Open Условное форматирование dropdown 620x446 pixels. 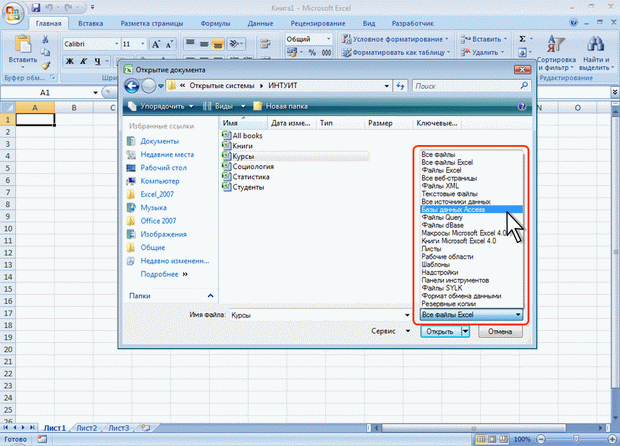(395, 39)
